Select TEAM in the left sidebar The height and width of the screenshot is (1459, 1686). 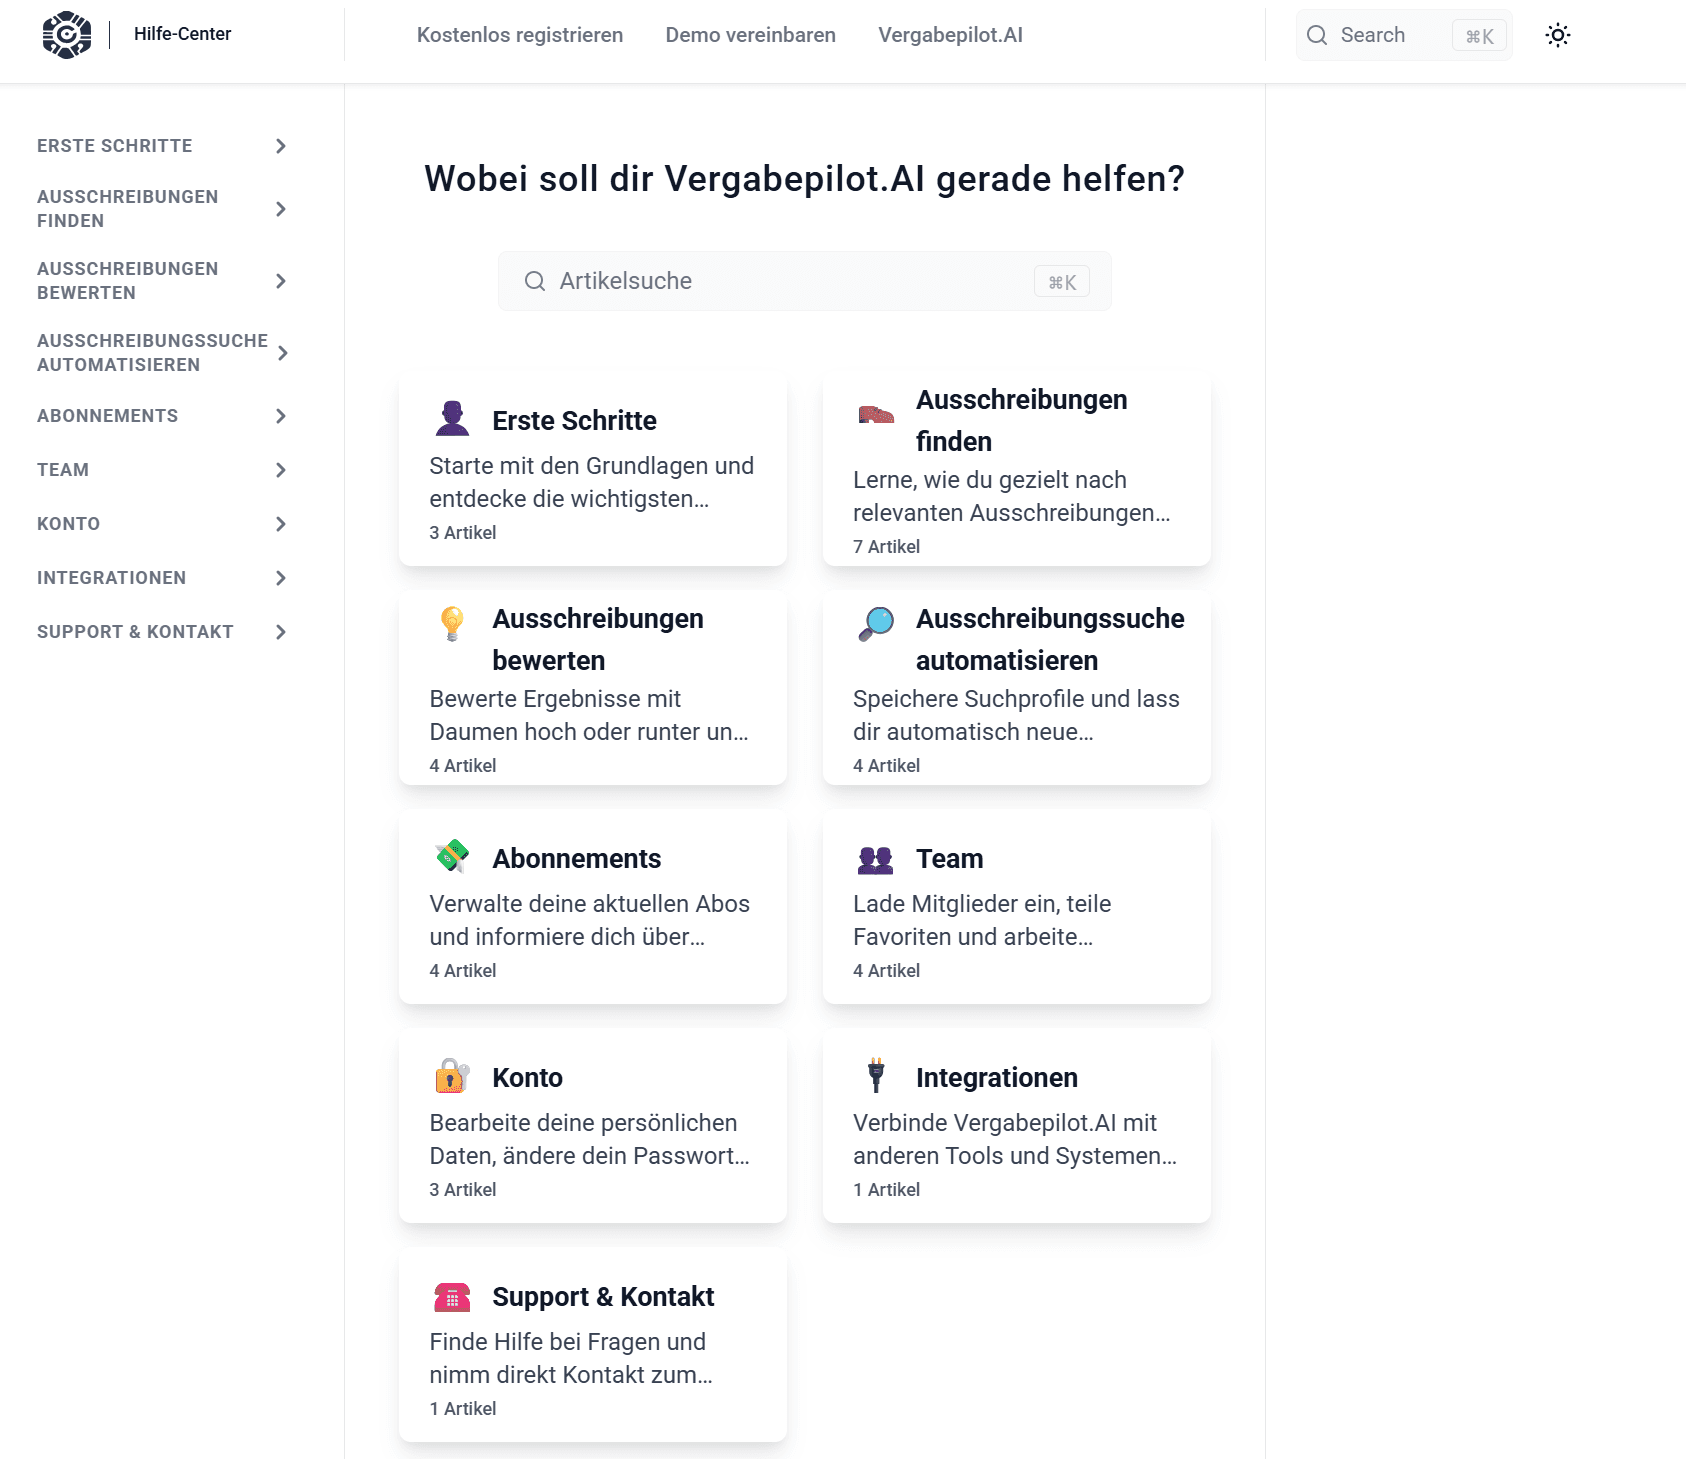(x=63, y=470)
